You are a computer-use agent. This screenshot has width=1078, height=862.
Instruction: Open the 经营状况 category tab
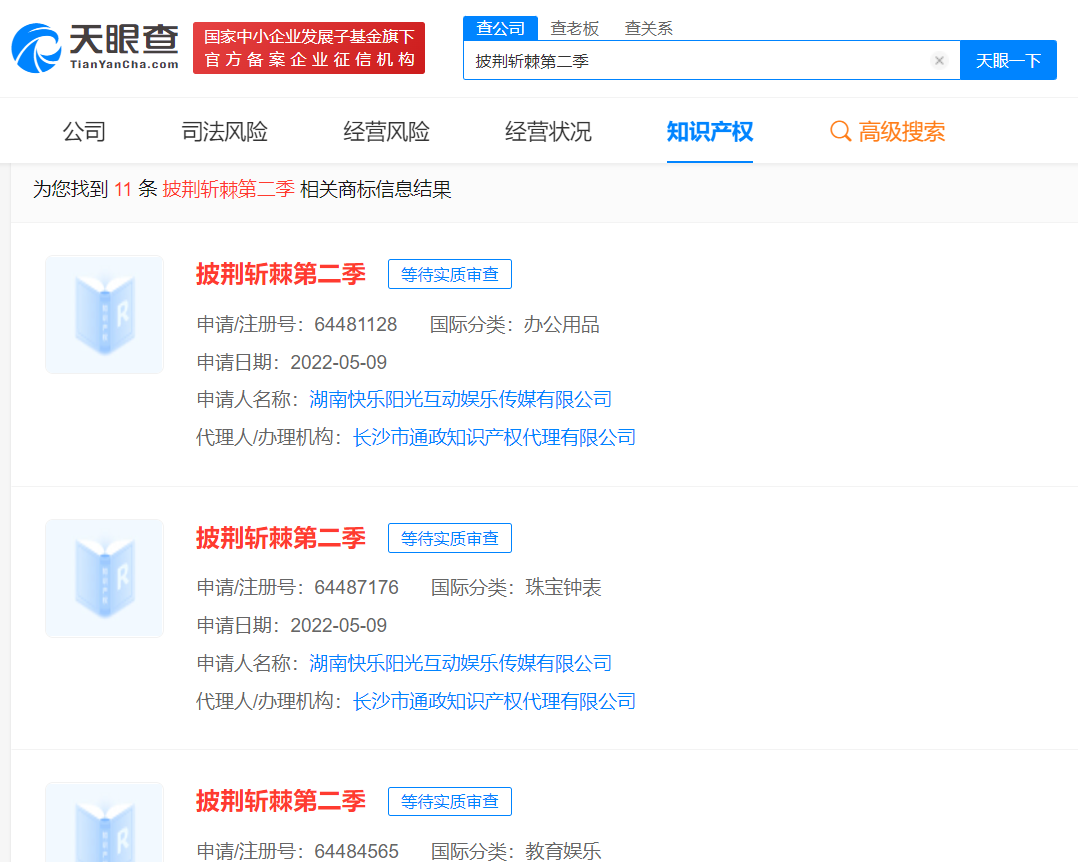point(548,131)
